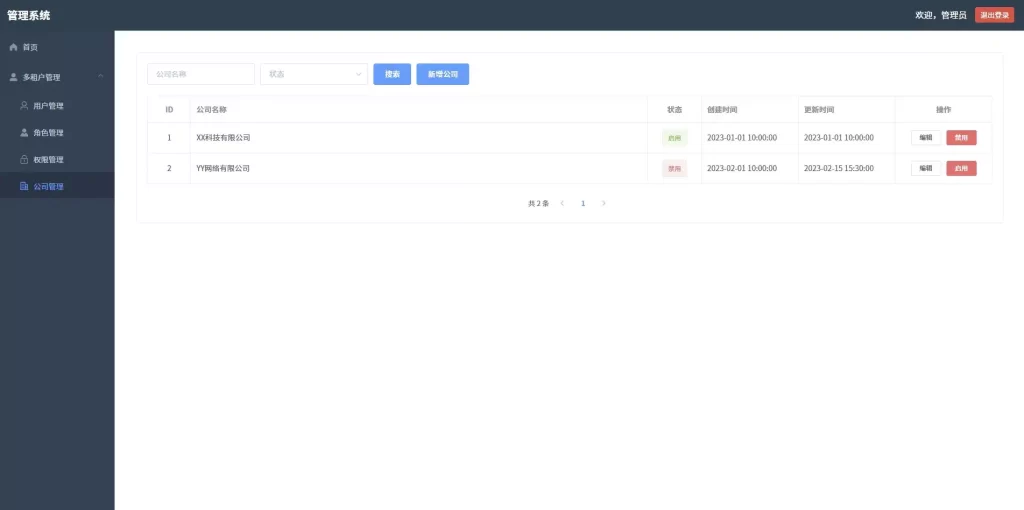Focus the 公司名称 search input
The image size is (1024, 510).
200,74
